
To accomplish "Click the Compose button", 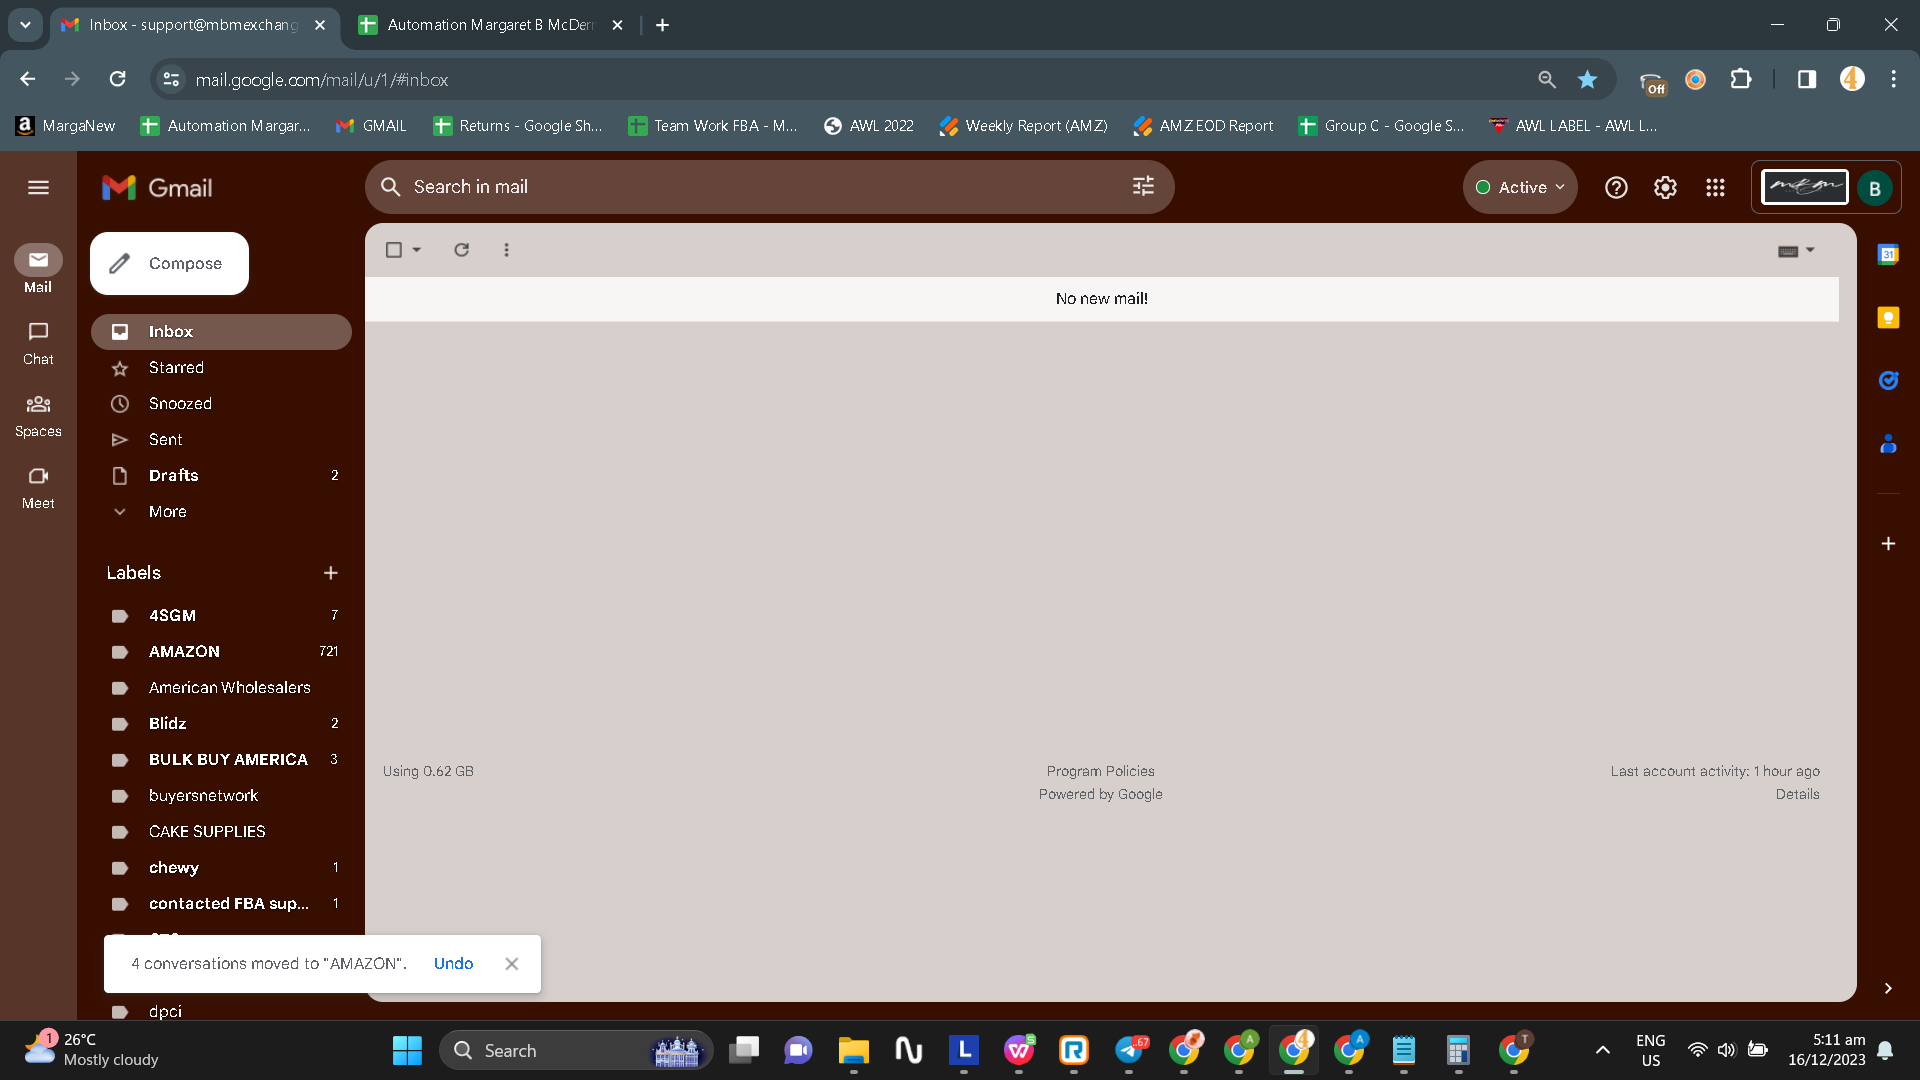I will (169, 263).
